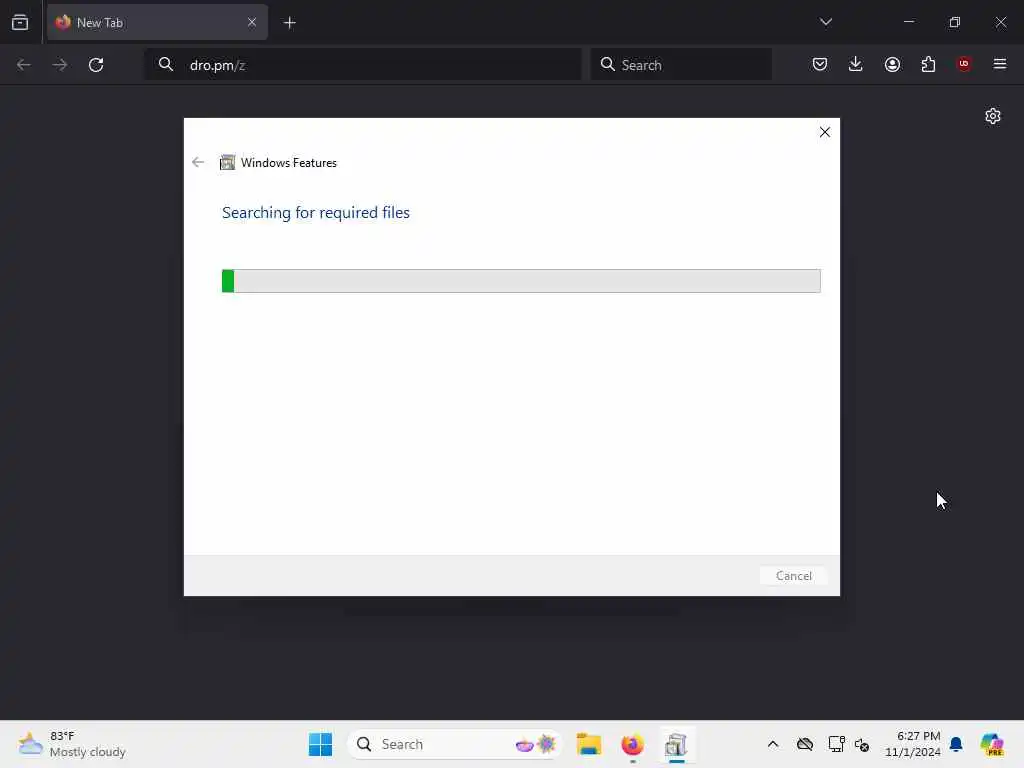This screenshot has height=768, width=1024.
Task: Open the weather widget showing 83°F
Action: pyautogui.click(x=72, y=744)
